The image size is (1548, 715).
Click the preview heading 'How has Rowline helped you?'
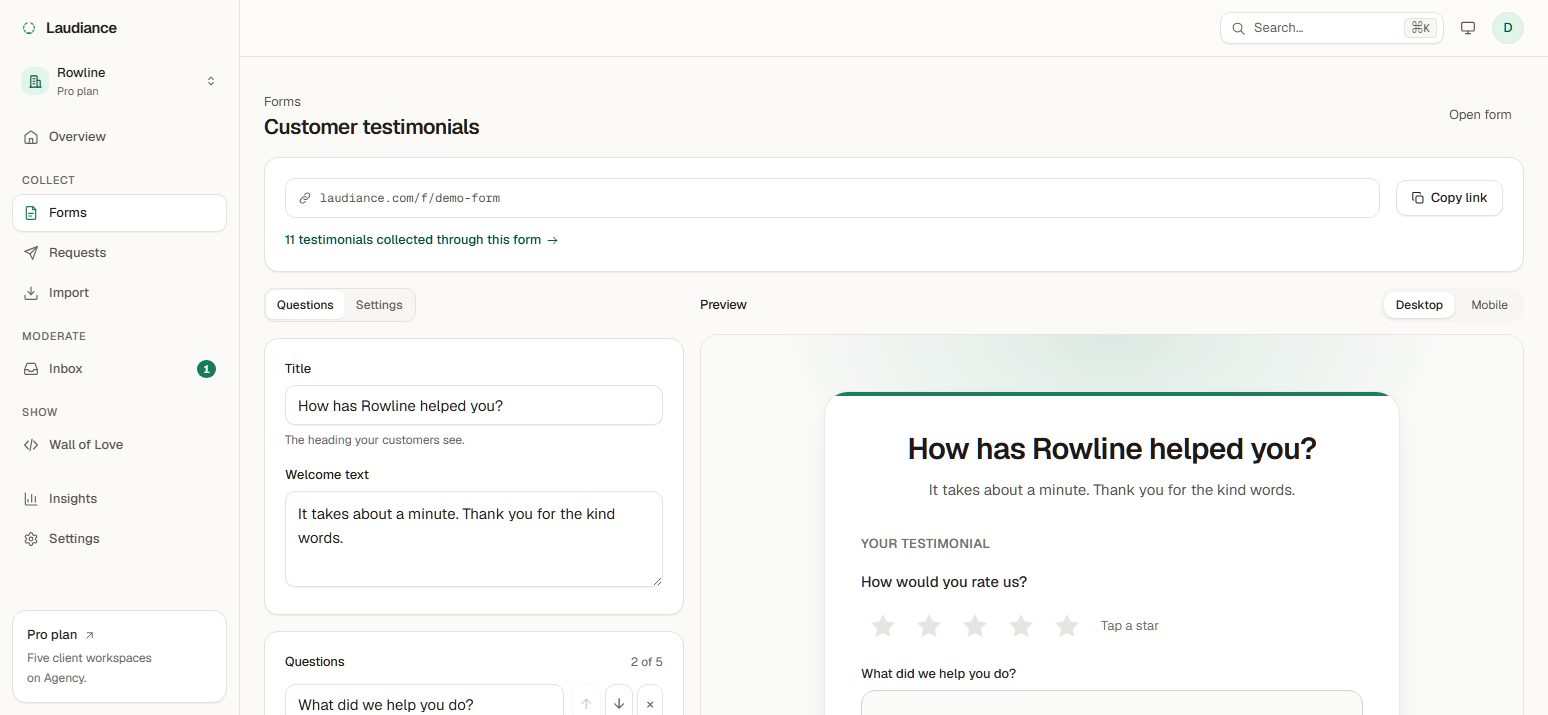(1112, 449)
